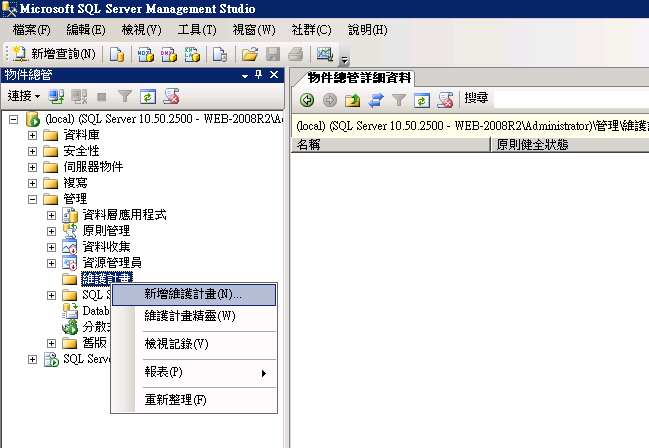Expand the 資料層應用程式 node
Image resolution: width=649 pixels, height=448 pixels.
(51, 215)
